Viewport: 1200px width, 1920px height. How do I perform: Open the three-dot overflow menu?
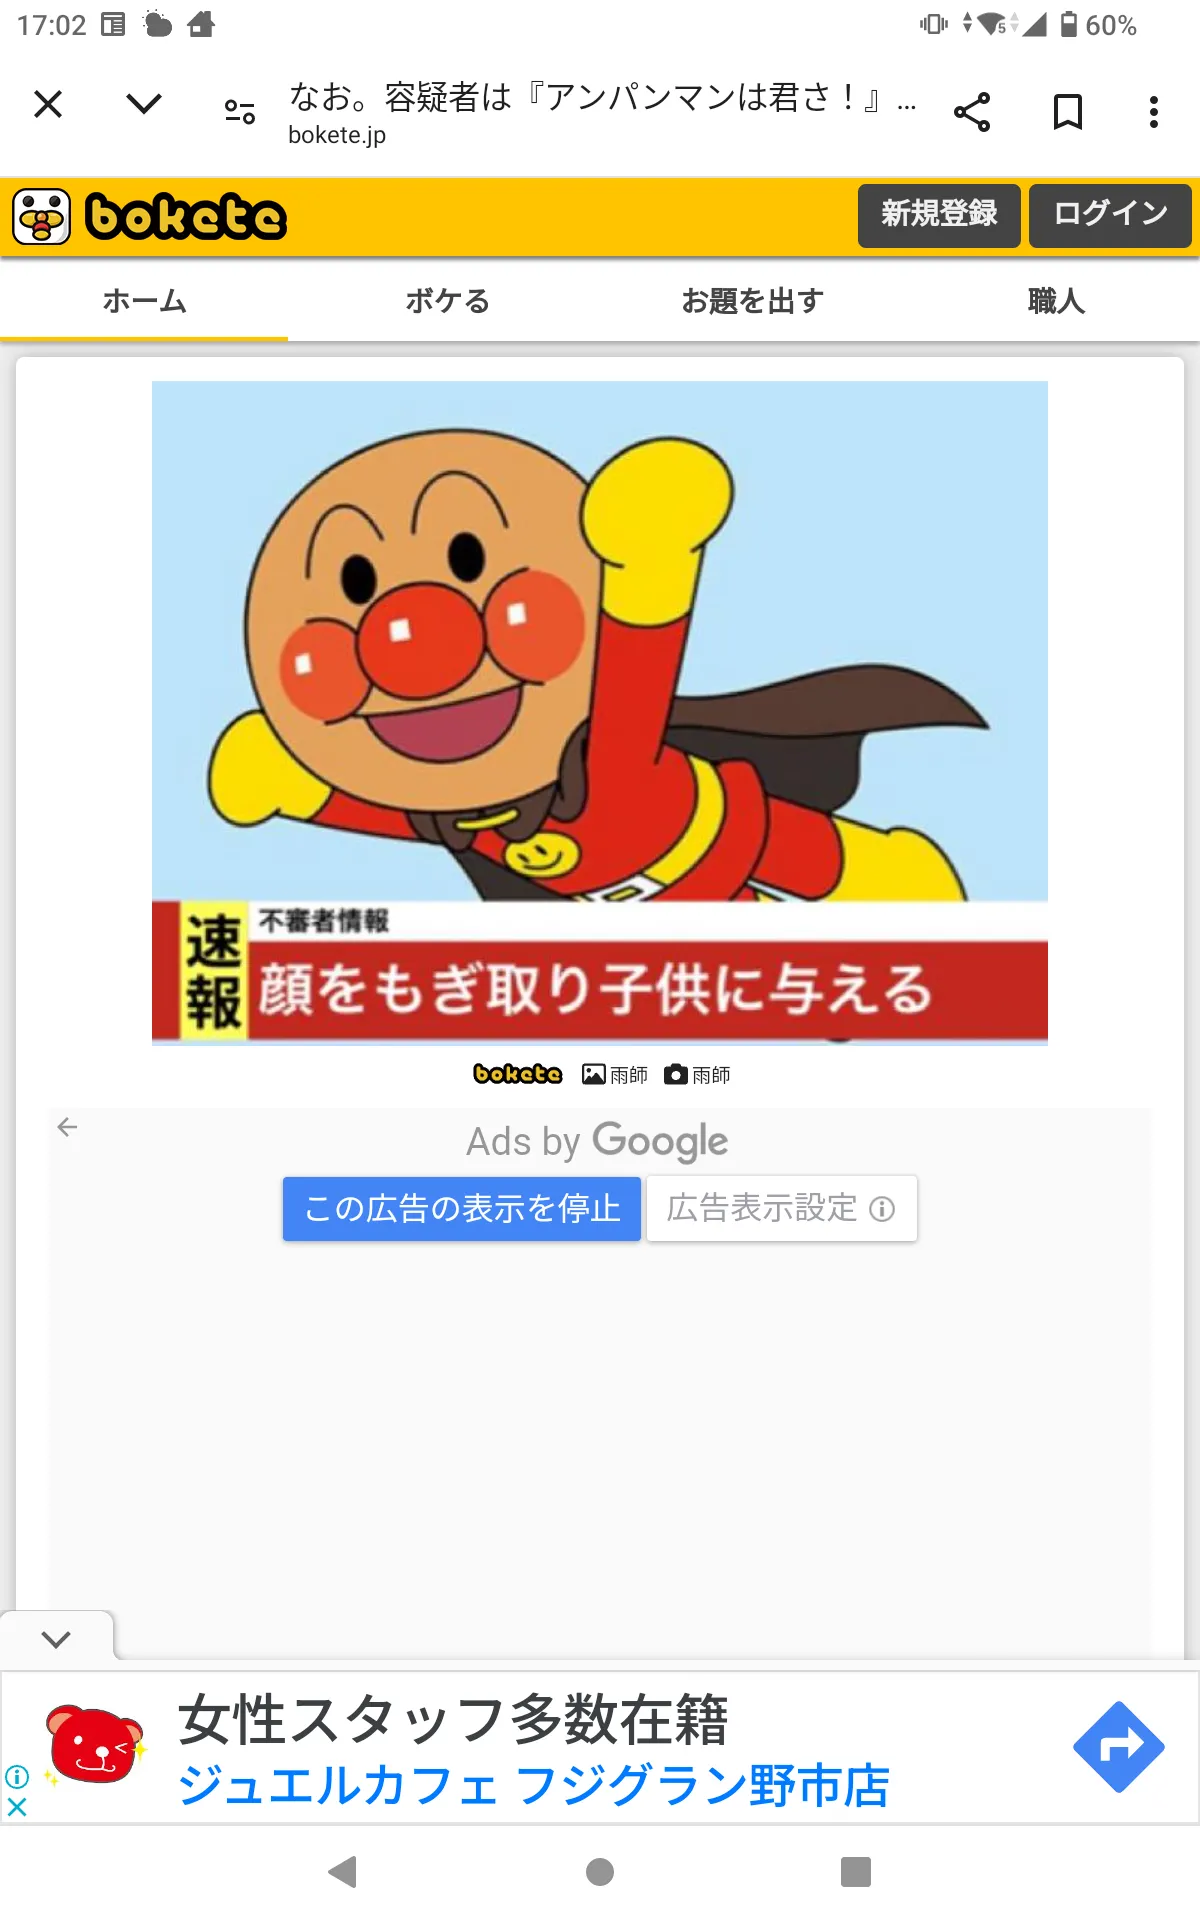[x=1154, y=112]
